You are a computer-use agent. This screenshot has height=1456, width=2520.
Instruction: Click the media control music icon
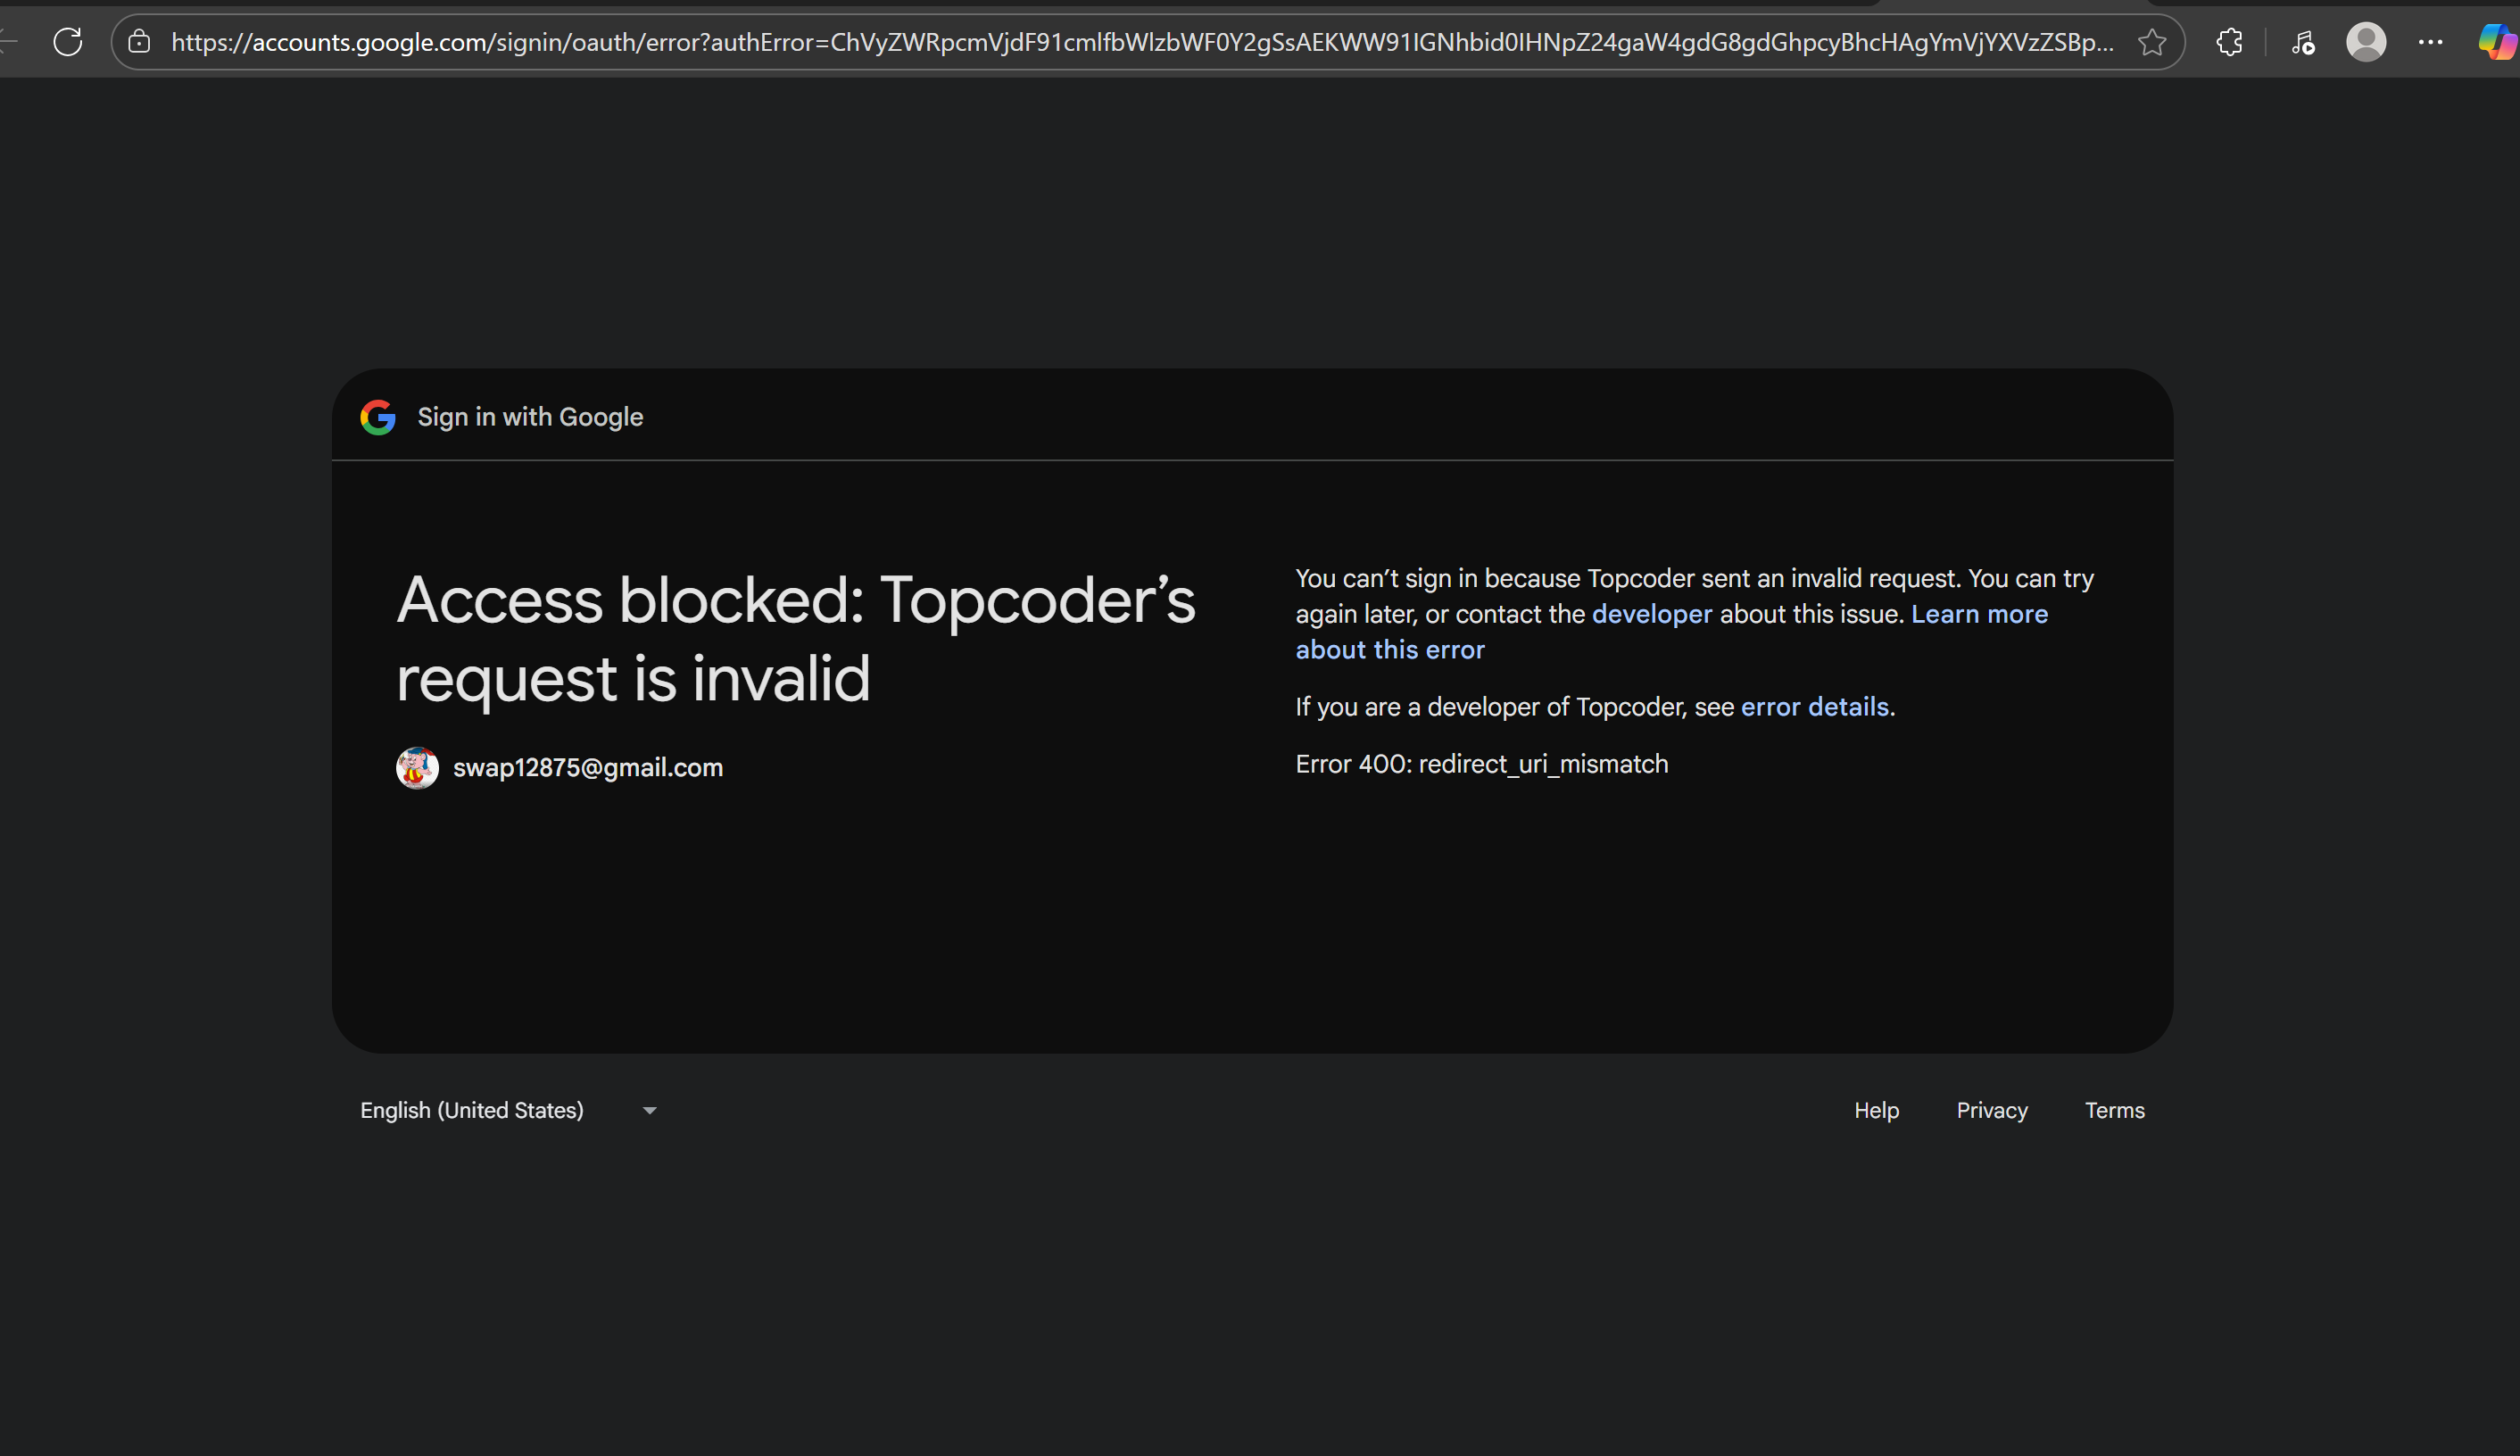(x=2303, y=42)
